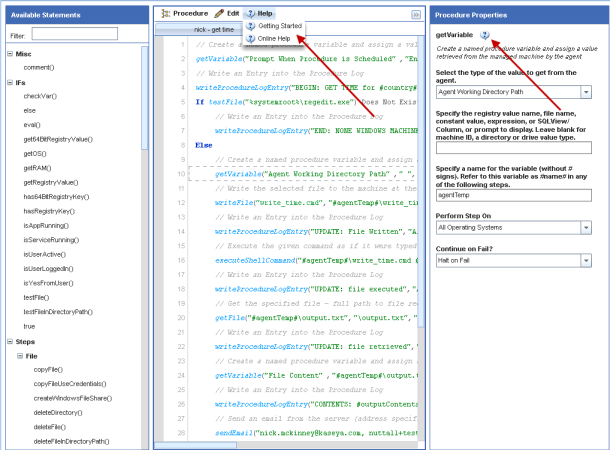The image size is (610, 450).
Task: Click the pencil icon beside Edit
Action: 219,14
